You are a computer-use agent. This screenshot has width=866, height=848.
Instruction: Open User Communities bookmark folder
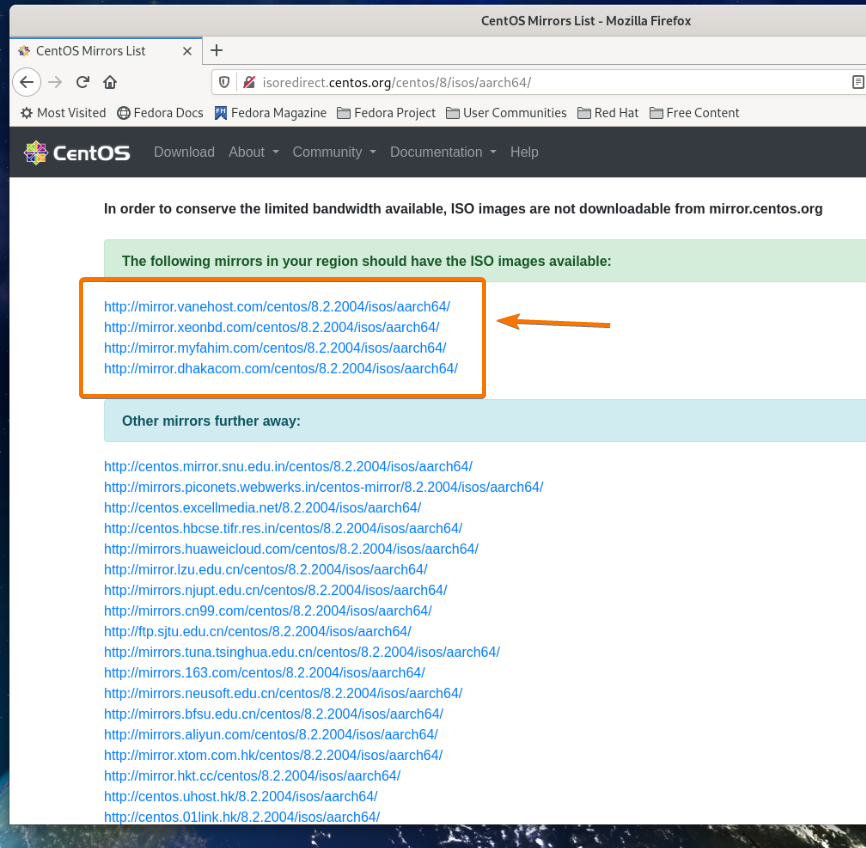coord(506,113)
